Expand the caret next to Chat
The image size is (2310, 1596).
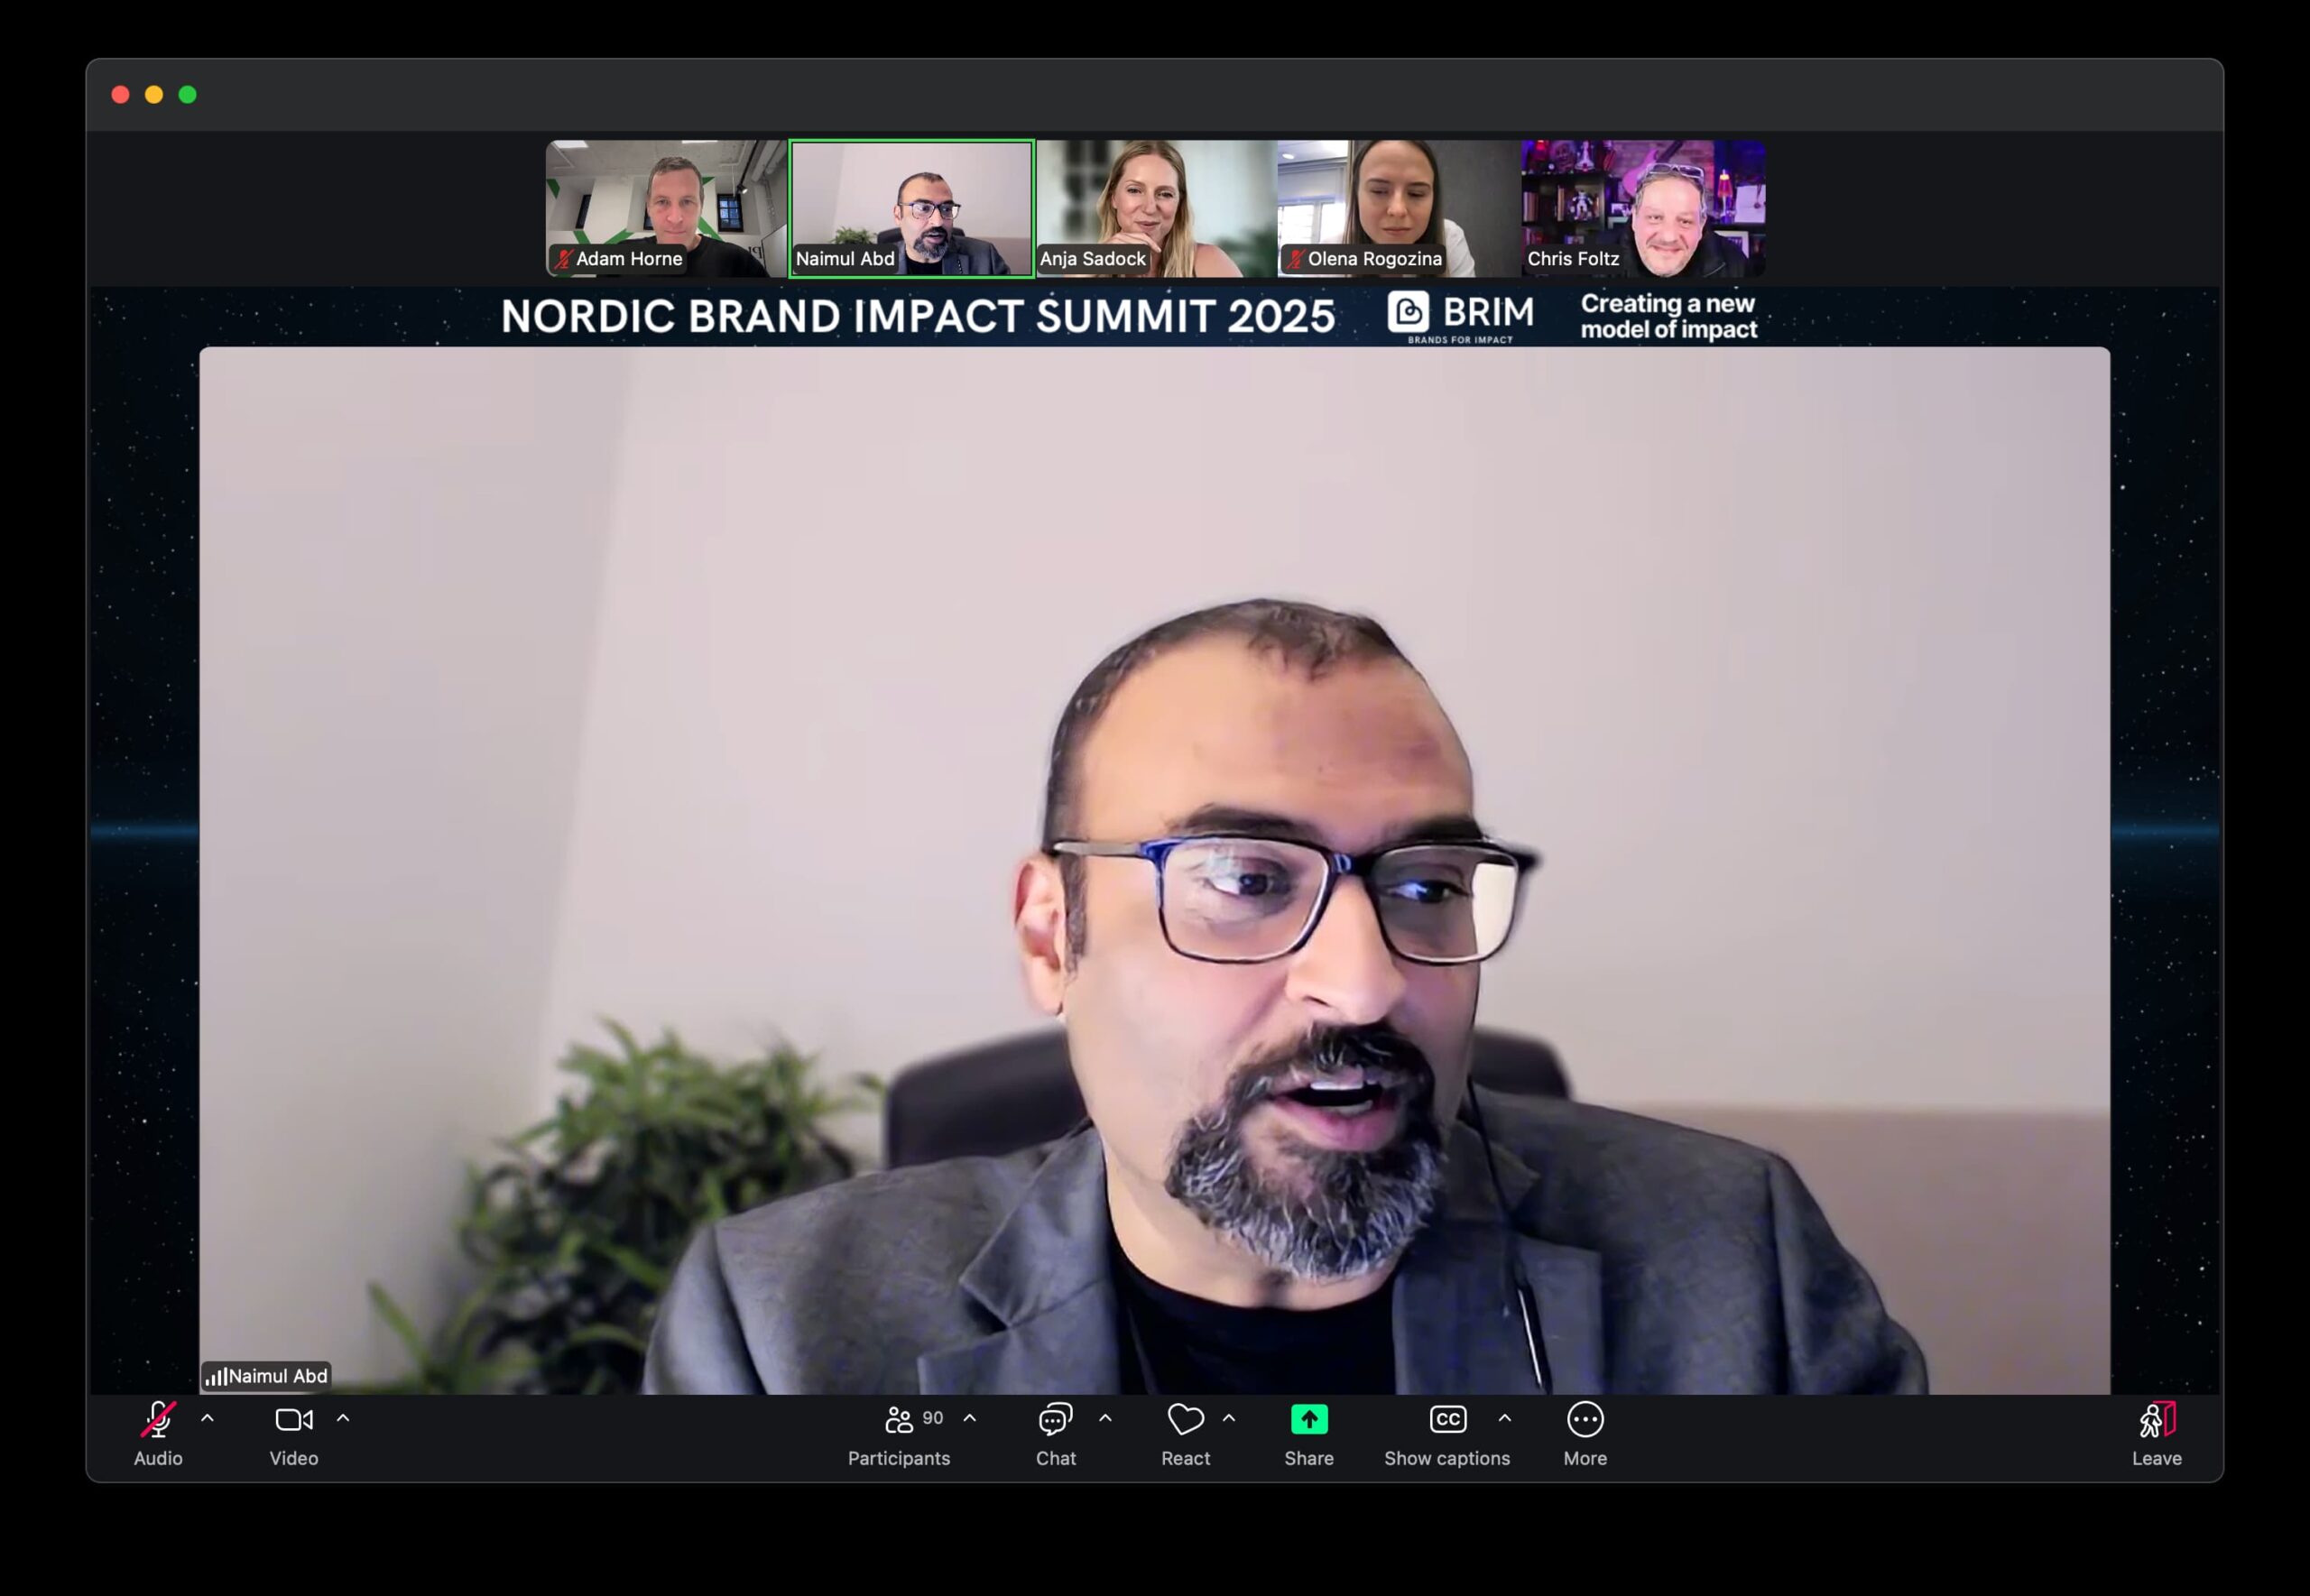[x=1105, y=1418]
